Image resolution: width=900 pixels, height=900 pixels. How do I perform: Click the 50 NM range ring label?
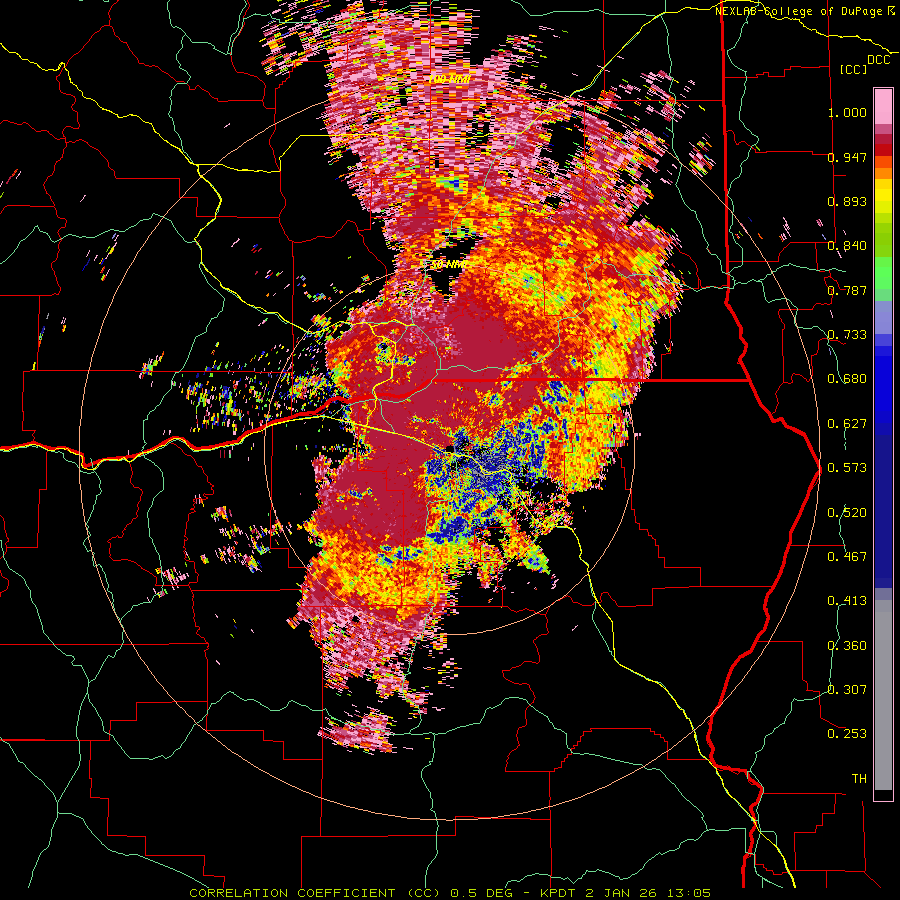(x=447, y=265)
